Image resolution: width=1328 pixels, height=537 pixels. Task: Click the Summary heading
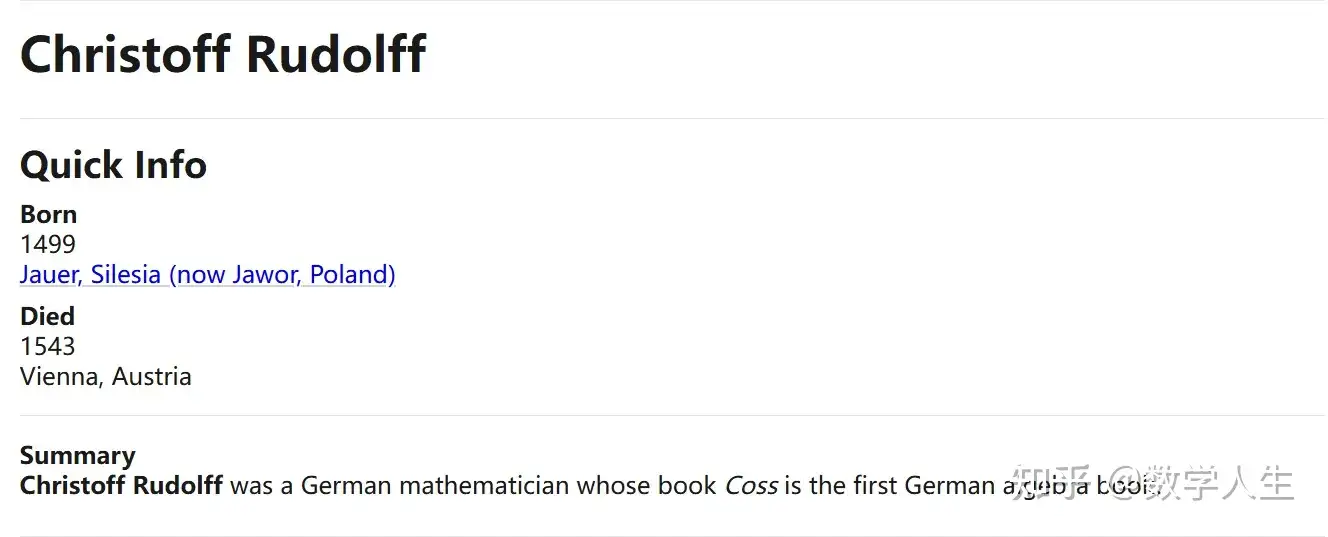pyautogui.click(x=77, y=456)
